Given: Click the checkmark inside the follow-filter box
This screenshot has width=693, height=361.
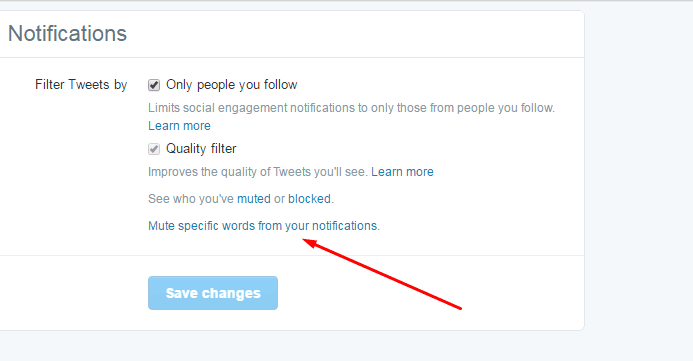Looking at the screenshot, I should (x=154, y=85).
